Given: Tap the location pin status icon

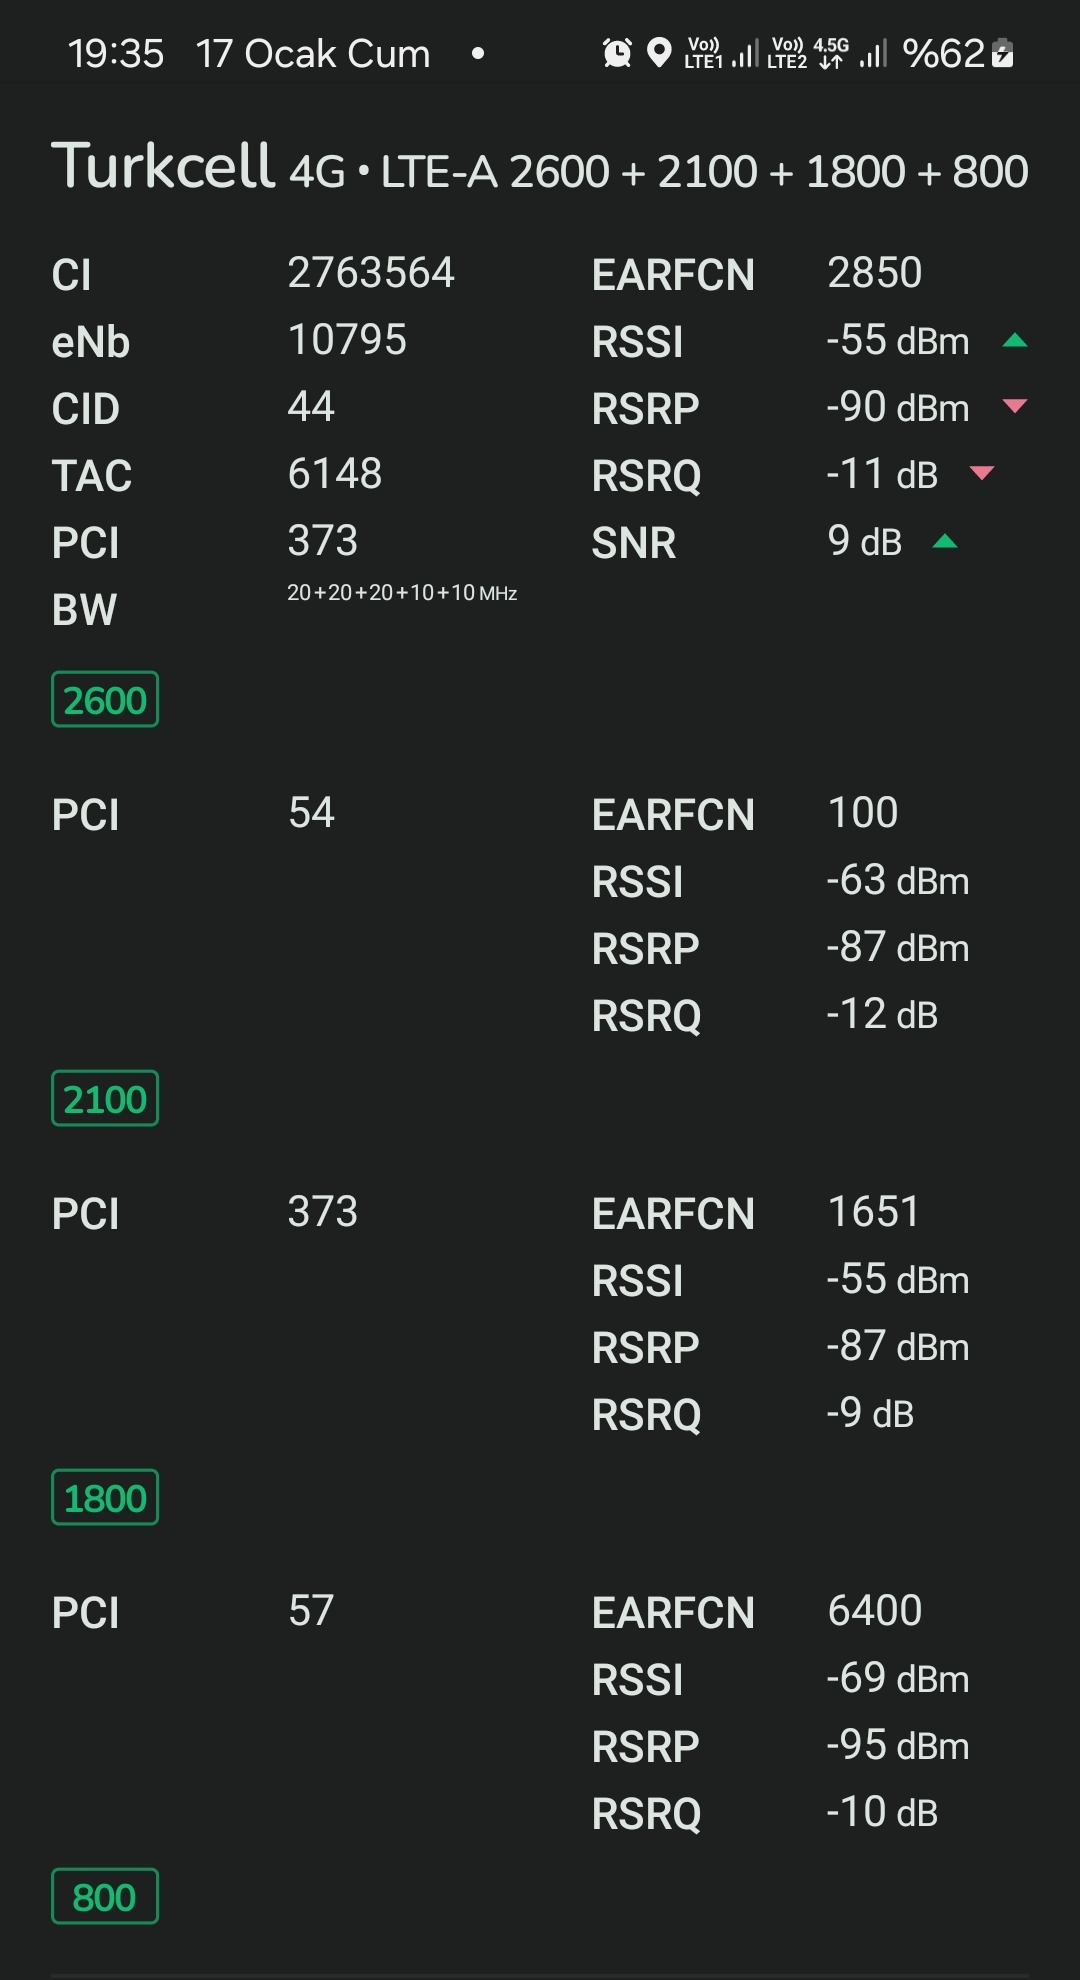Looking at the screenshot, I should (659, 53).
